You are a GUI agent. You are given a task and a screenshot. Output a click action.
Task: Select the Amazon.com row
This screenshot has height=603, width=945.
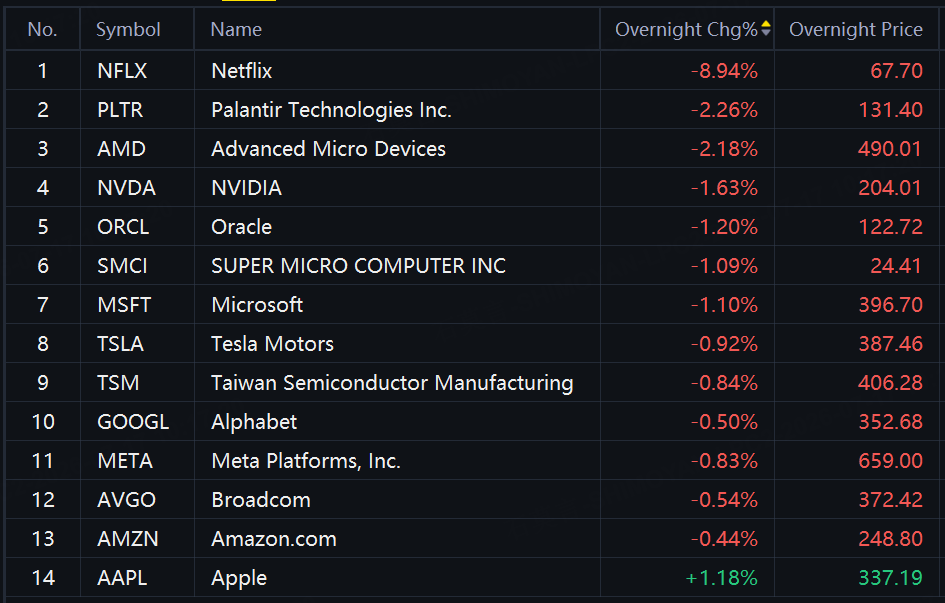[472, 539]
